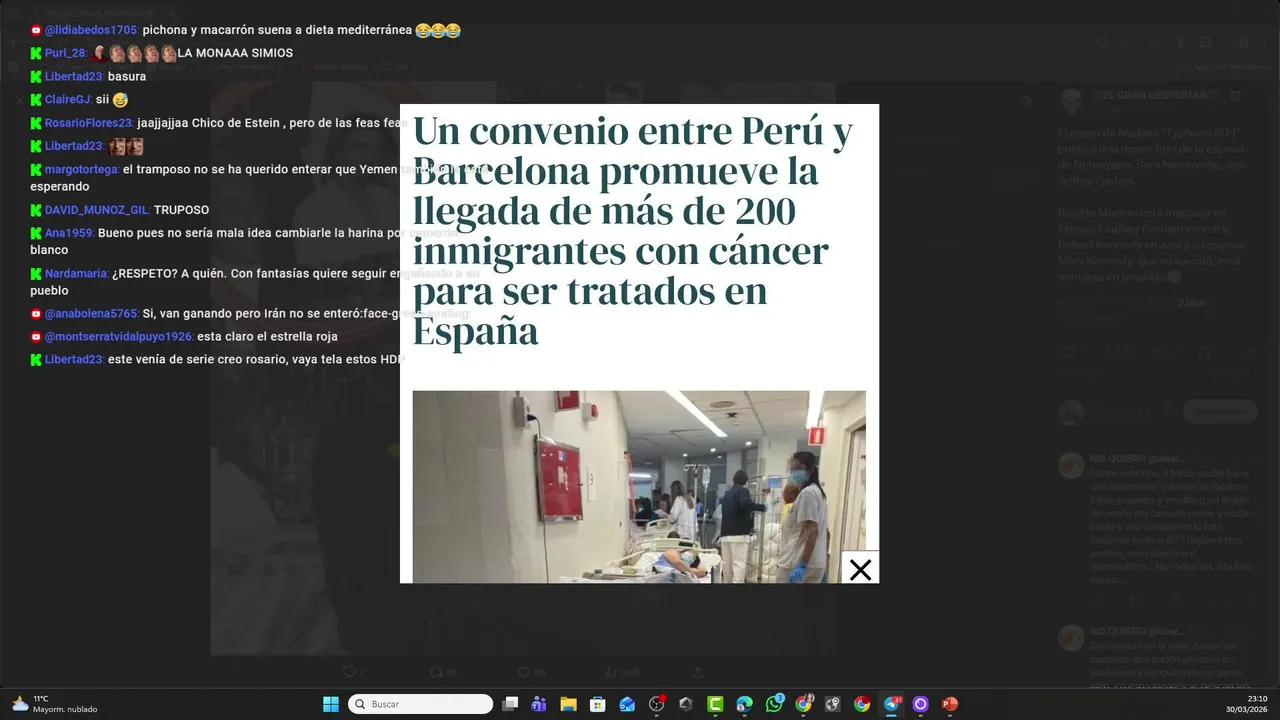
Task: Click chat username RosarioFlores23
Action: click(89, 123)
